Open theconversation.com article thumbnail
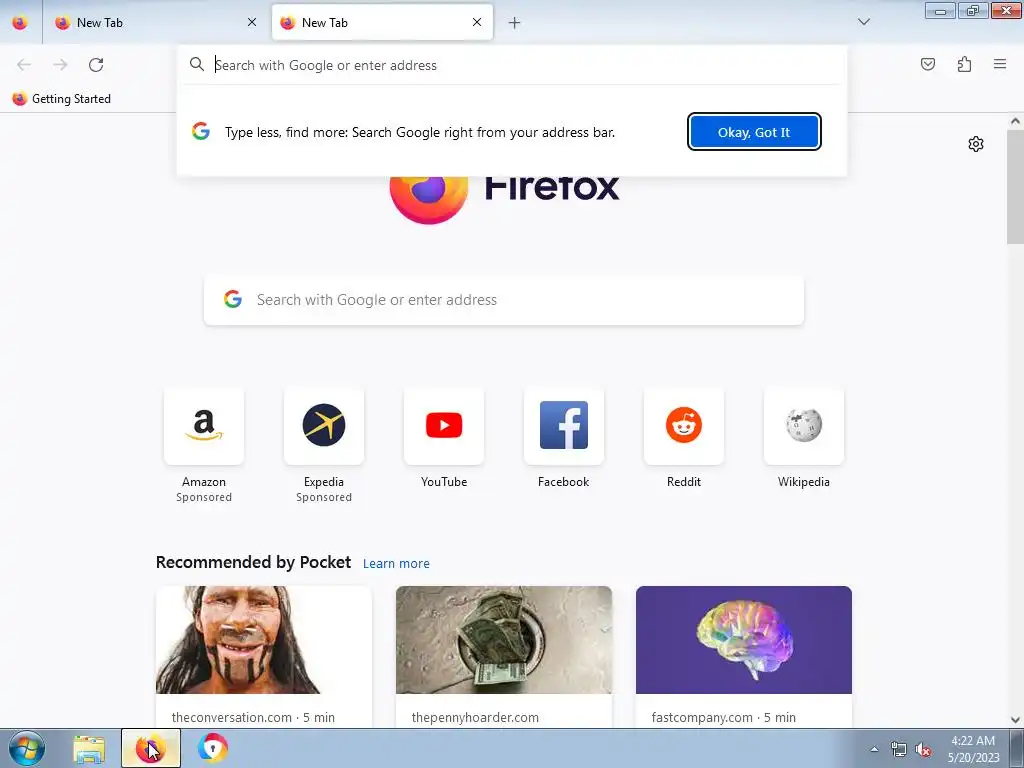The width and height of the screenshot is (1024, 768). [264, 640]
